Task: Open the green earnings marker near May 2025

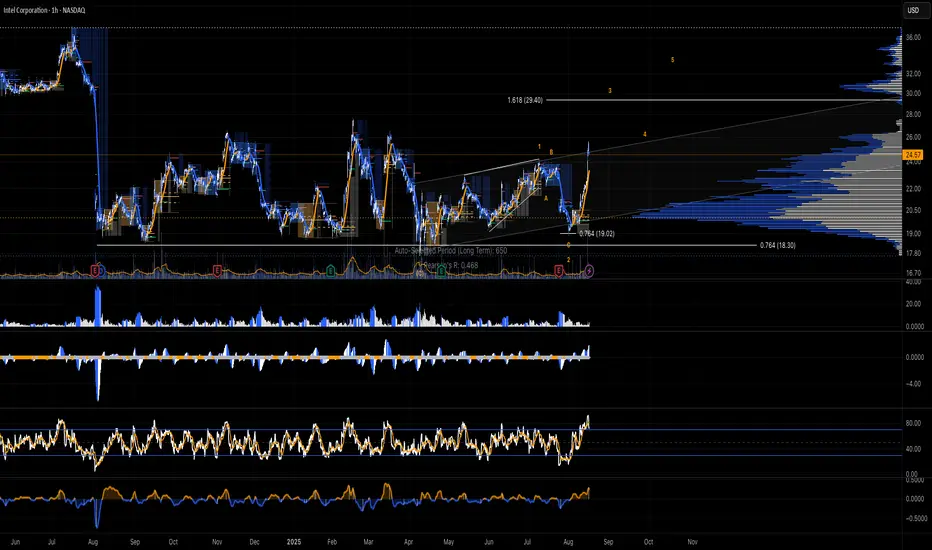Action: tap(441, 270)
